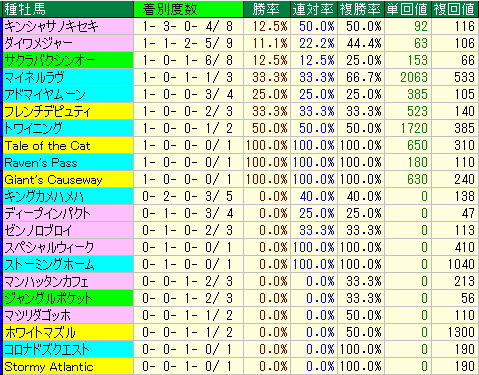The image size is (479, 375).
Task: Click Tale of the Cat's 650 value
Action: [417, 145]
